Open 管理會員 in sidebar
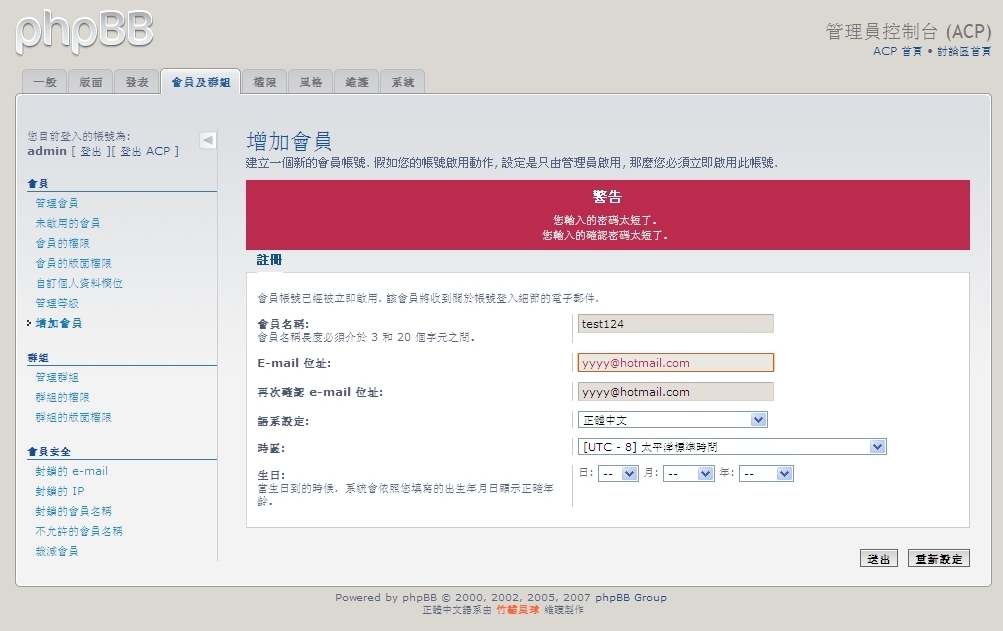Screen dimensions: 1003x631 click(57, 203)
